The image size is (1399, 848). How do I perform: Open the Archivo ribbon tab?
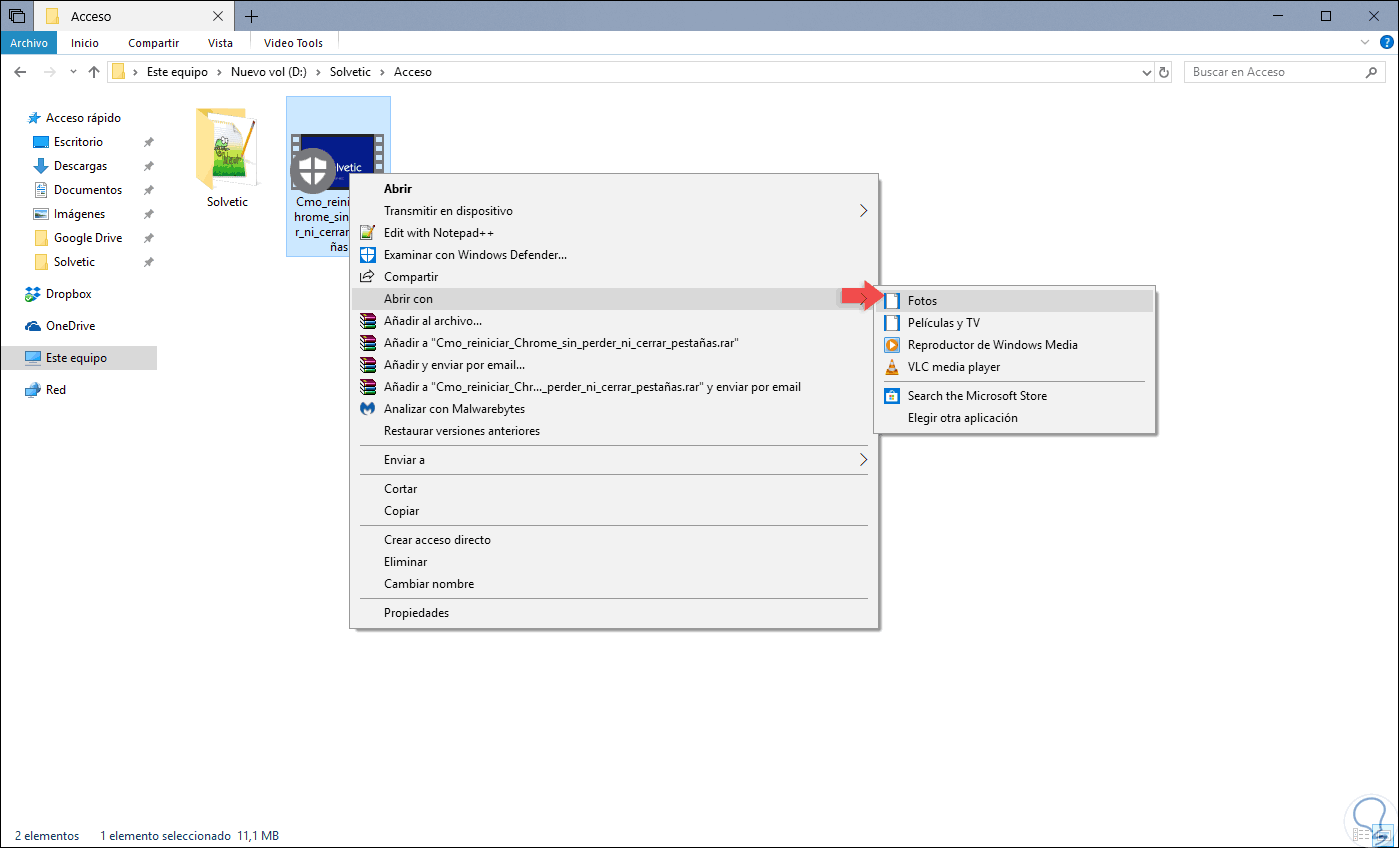(29, 43)
